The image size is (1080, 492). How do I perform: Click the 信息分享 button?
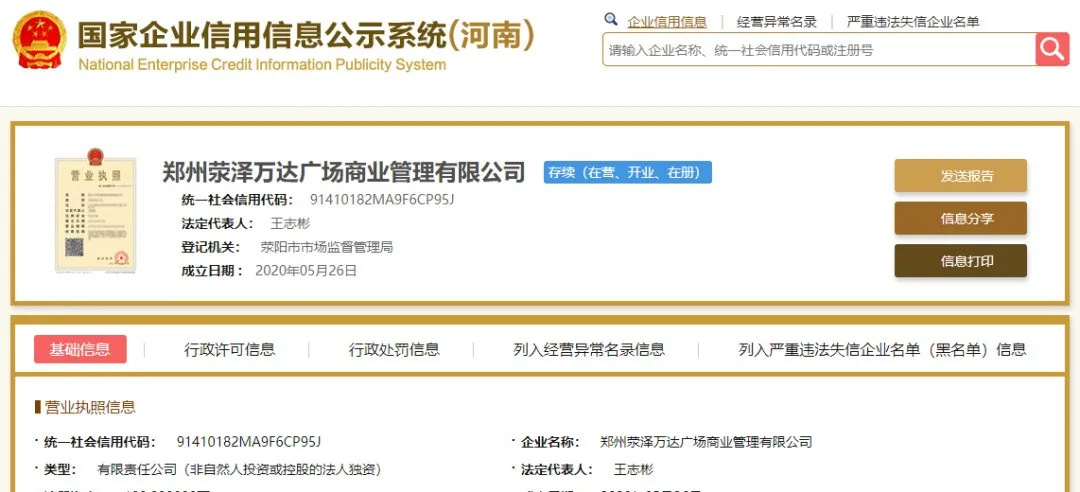[x=960, y=218]
